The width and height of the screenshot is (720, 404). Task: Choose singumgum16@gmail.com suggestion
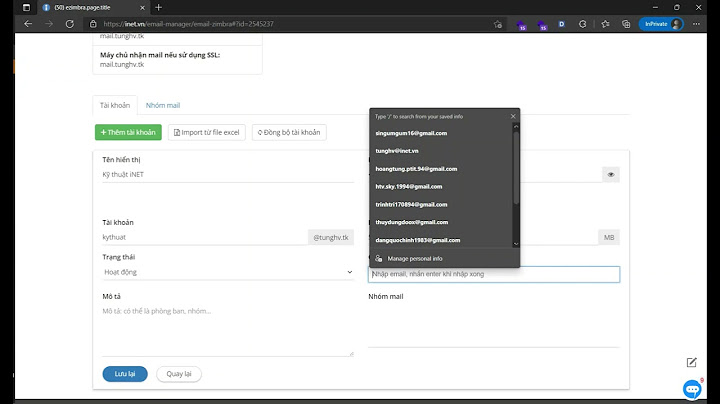click(x=441, y=133)
